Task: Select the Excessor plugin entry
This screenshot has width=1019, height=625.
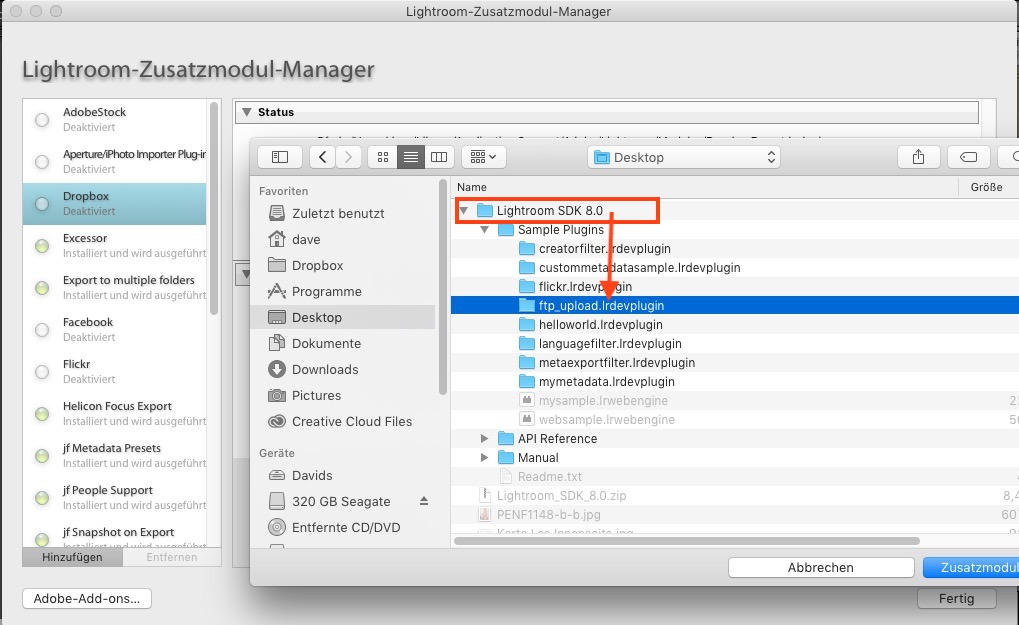Action: (x=115, y=246)
